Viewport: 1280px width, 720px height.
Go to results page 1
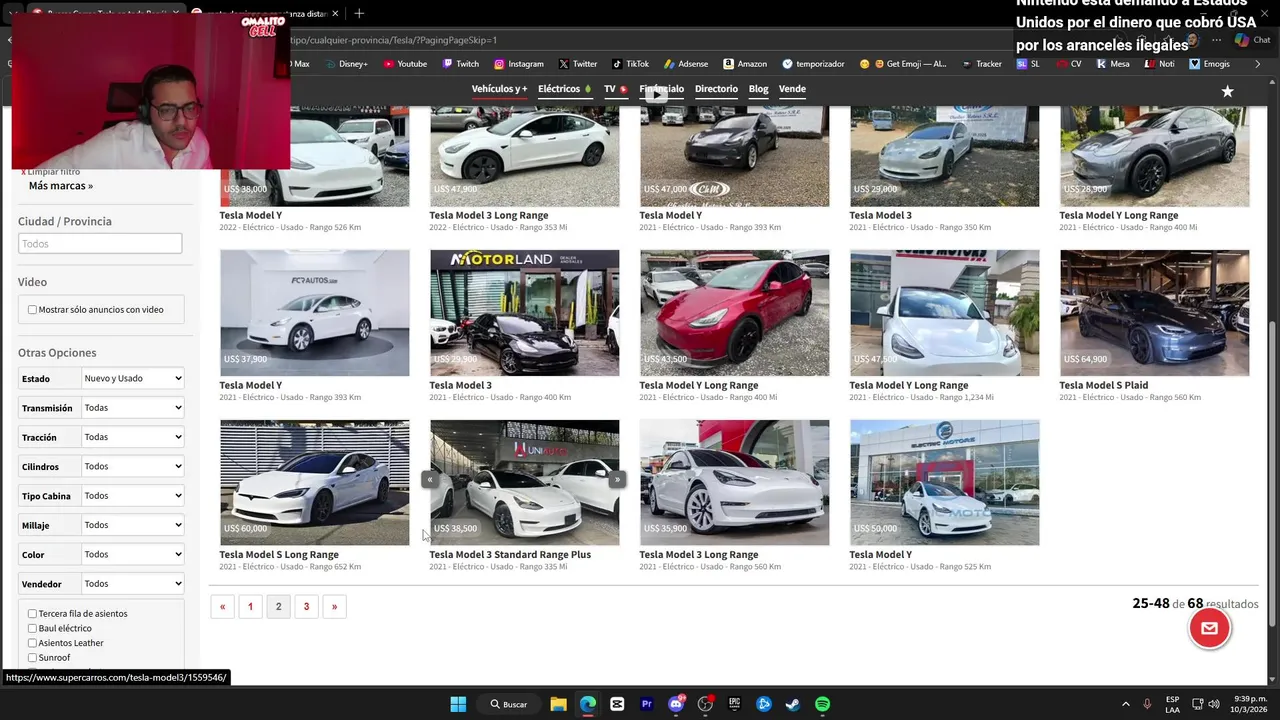tap(250, 606)
